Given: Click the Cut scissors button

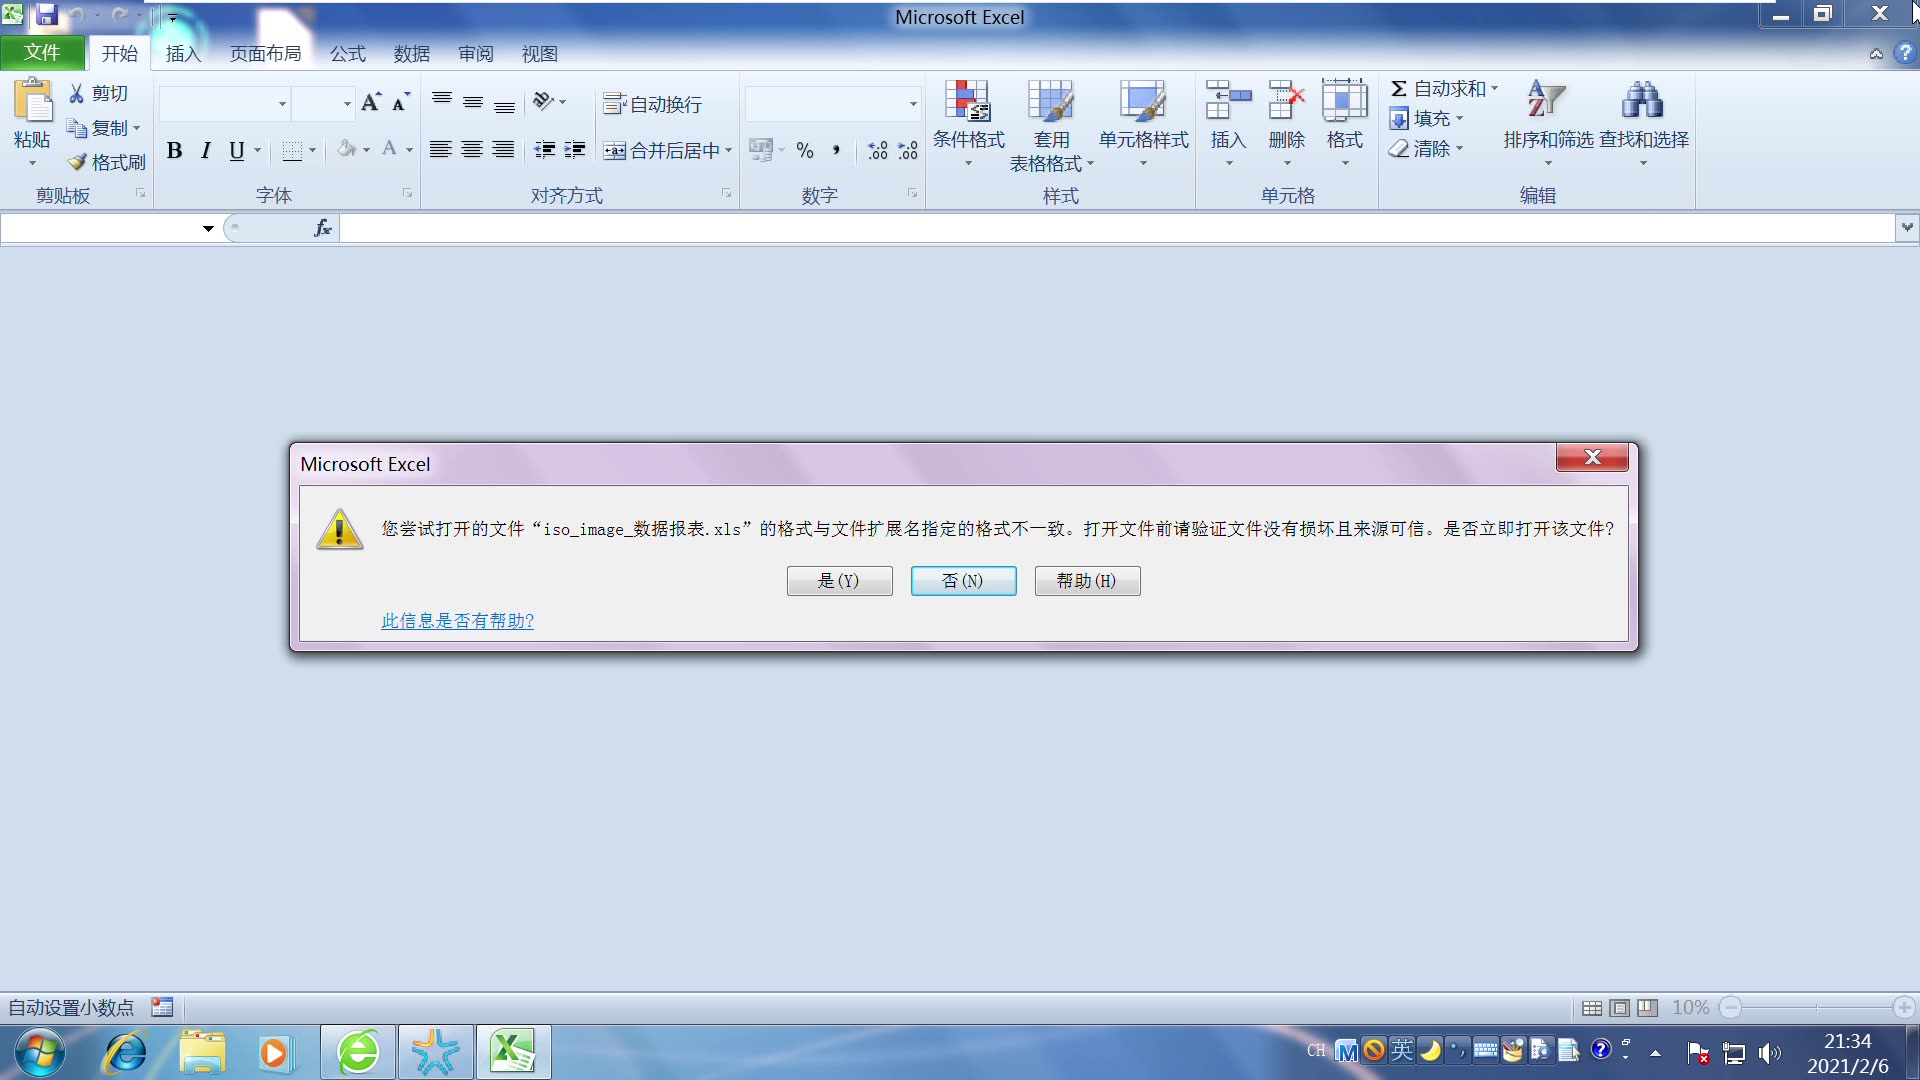Looking at the screenshot, I should point(98,93).
